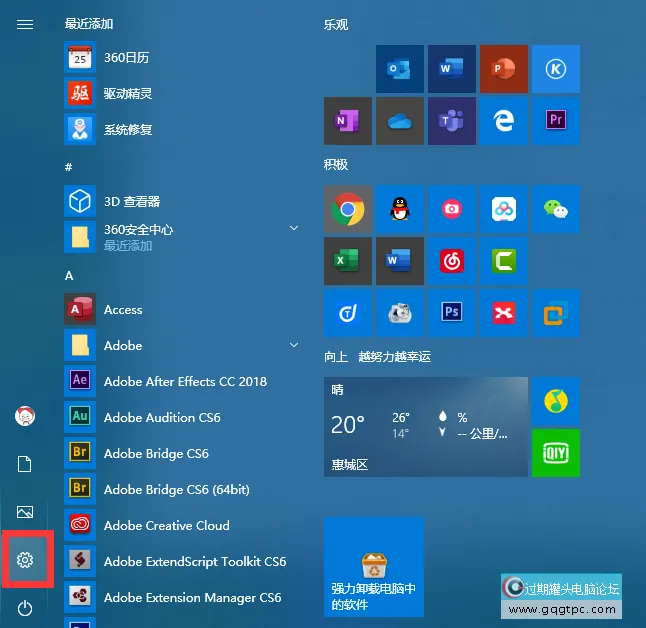646x628 pixels.
Task: Open the OneNote tile
Action: tap(348, 121)
